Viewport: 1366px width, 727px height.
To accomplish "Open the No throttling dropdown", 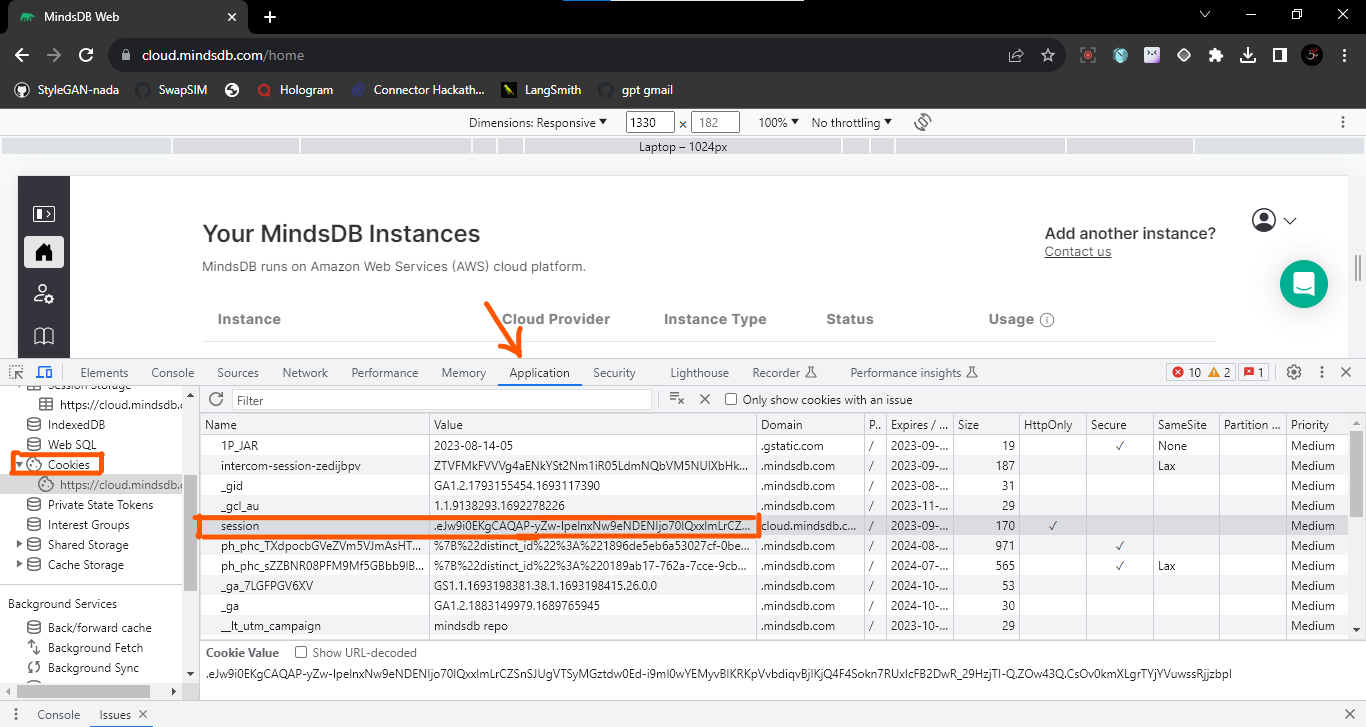I will [849, 121].
